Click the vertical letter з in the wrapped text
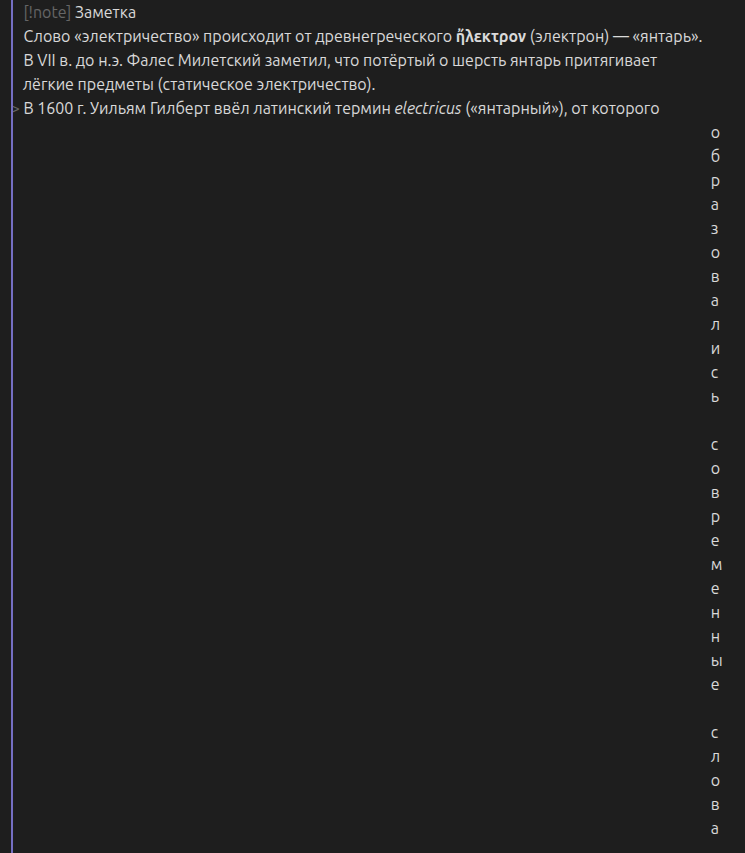745x853 pixels. tap(714, 229)
